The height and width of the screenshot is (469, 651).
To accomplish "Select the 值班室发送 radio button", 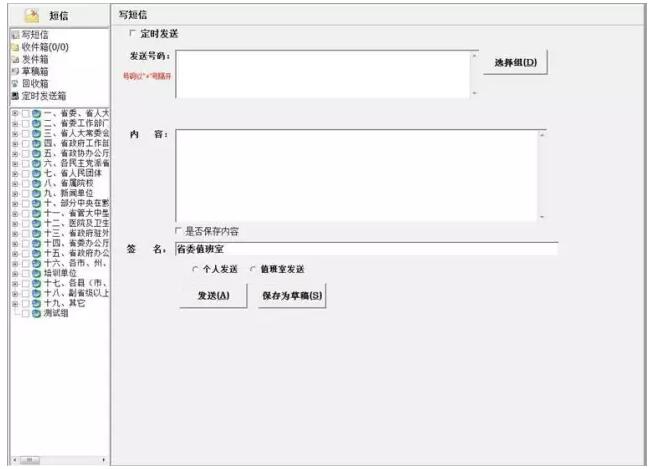I will (252, 269).
